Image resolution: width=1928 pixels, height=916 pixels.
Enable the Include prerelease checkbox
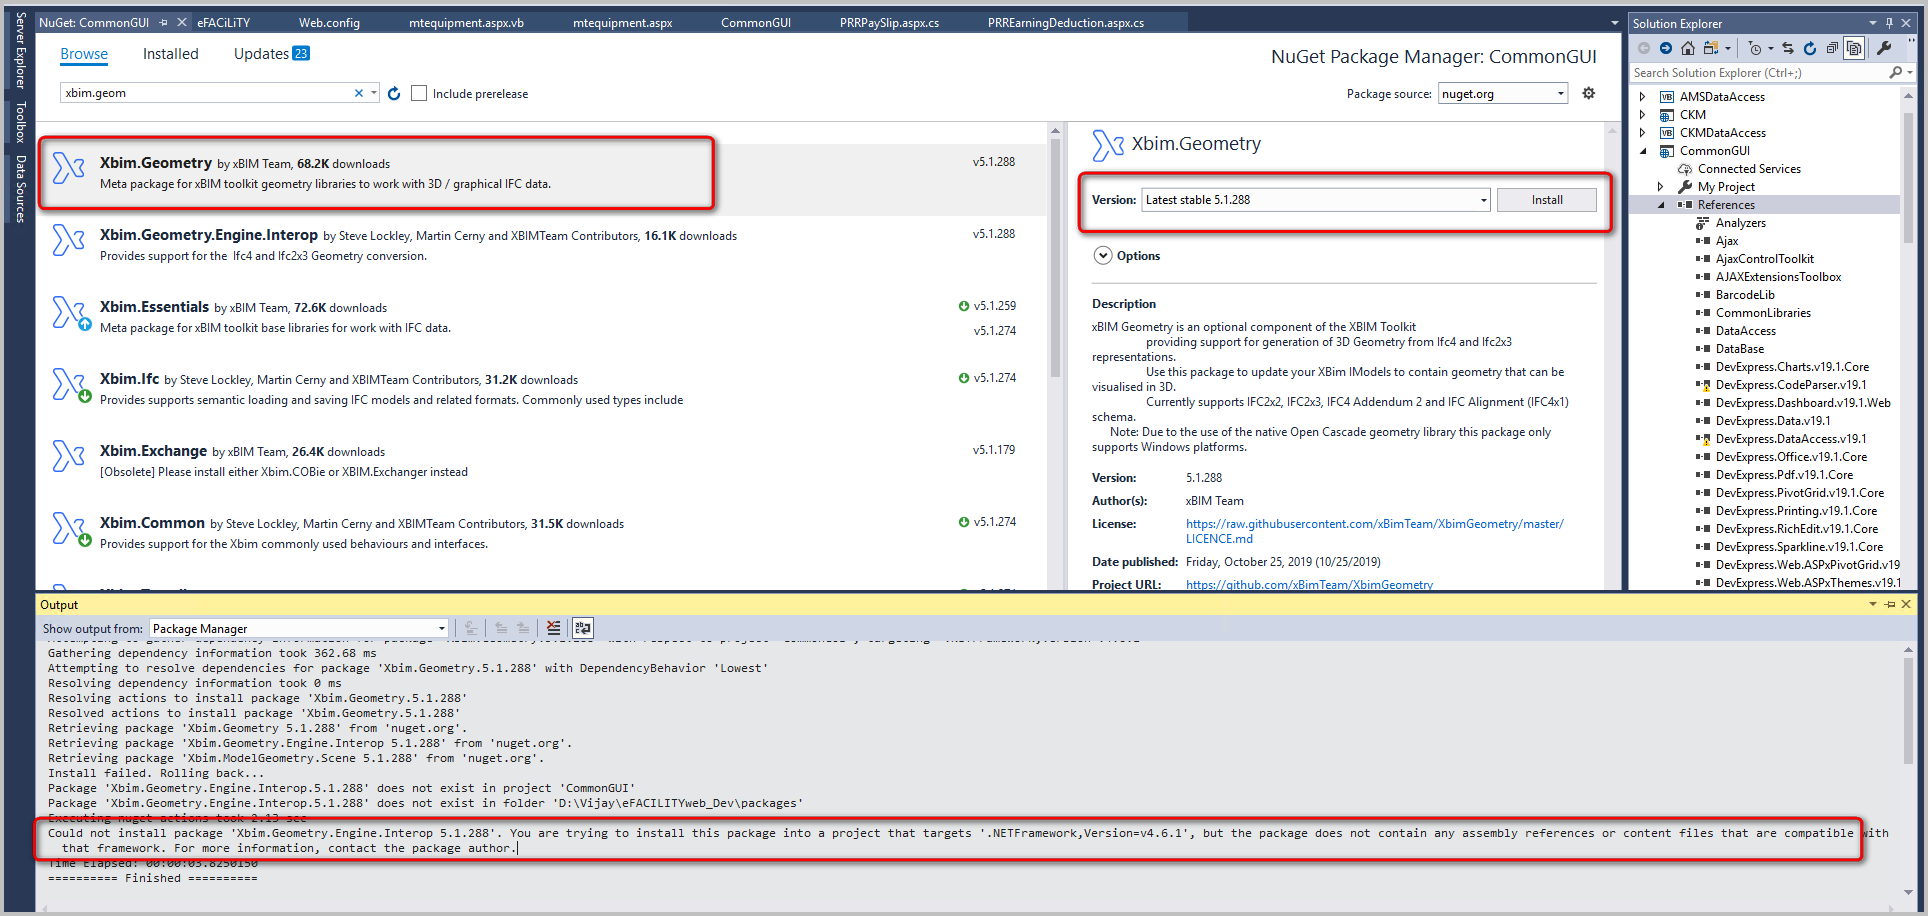coord(419,92)
